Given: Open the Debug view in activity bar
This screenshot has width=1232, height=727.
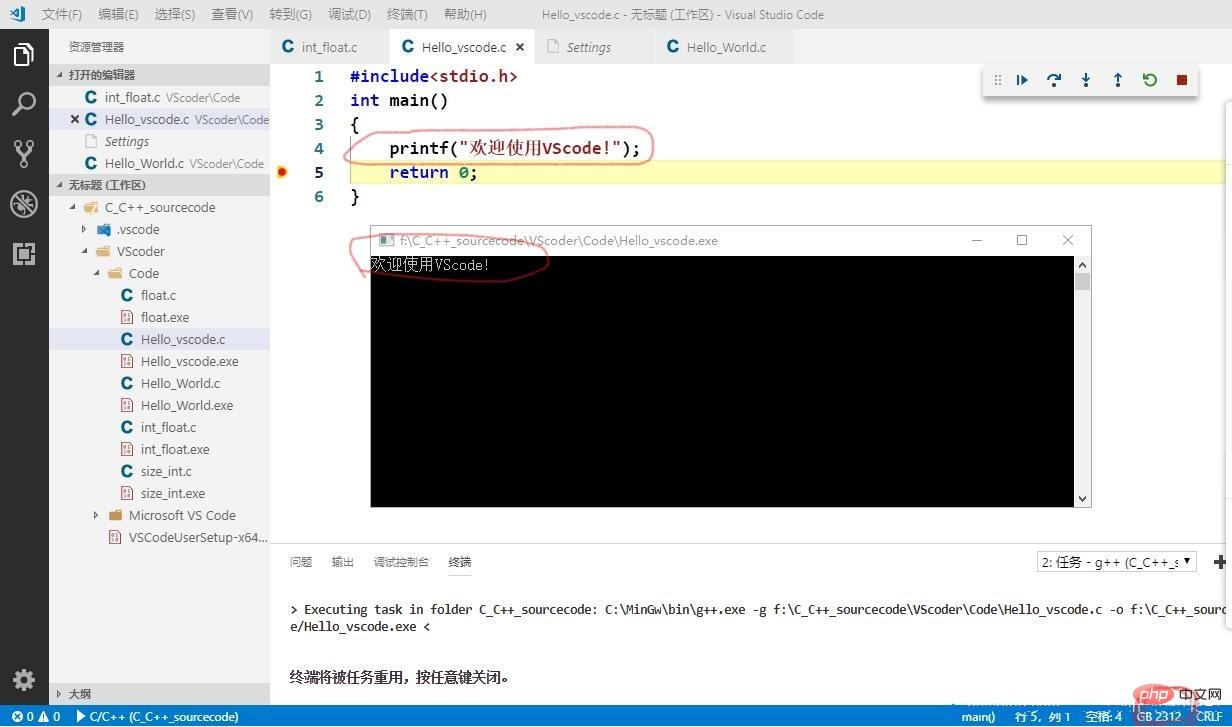Looking at the screenshot, I should [x=24, y=204].
